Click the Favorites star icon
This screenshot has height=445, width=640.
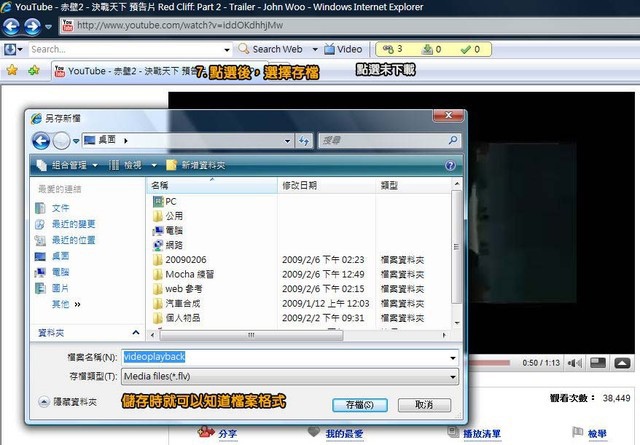pos(12,70)
